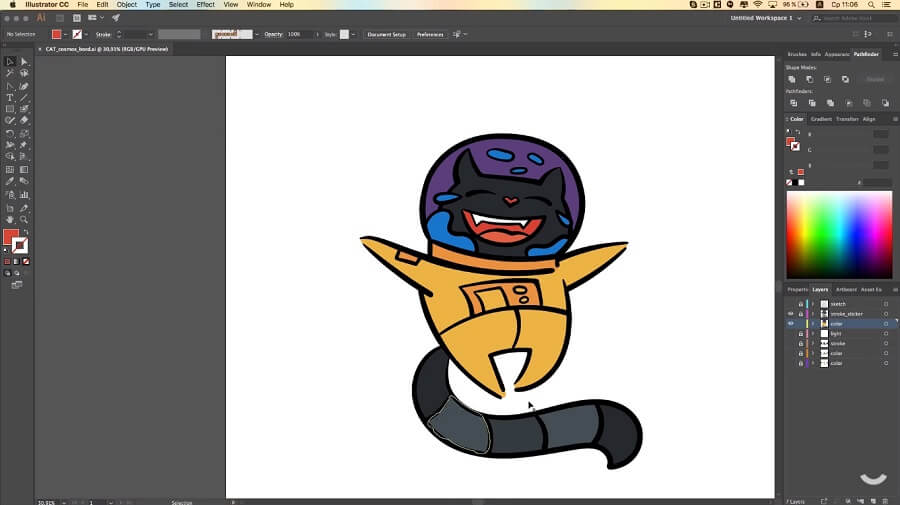900x505 pixels.
Task: Click the Document Setup button
Action: [x=386, y=34]
